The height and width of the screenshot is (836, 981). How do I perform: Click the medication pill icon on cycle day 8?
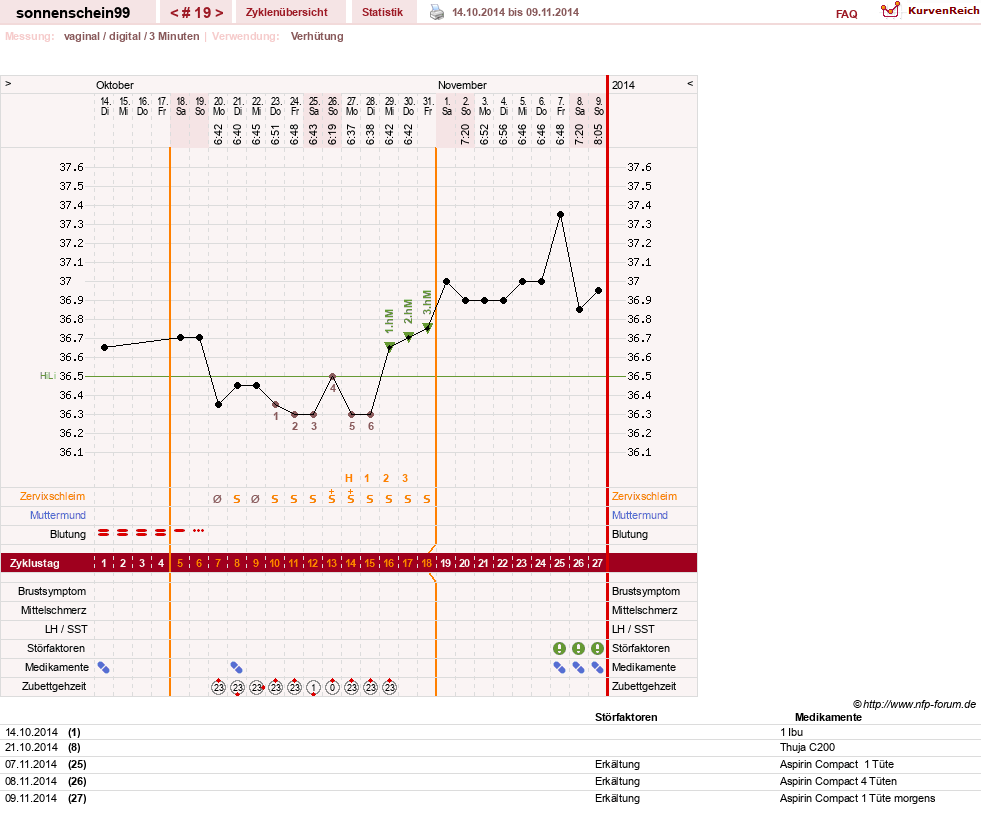coord(236,668)
